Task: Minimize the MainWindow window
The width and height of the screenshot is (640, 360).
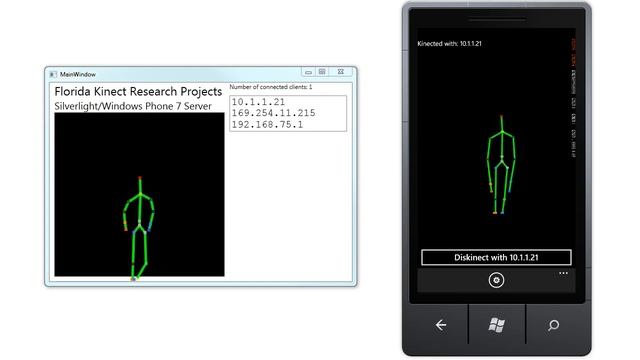Action: [309, 72]
